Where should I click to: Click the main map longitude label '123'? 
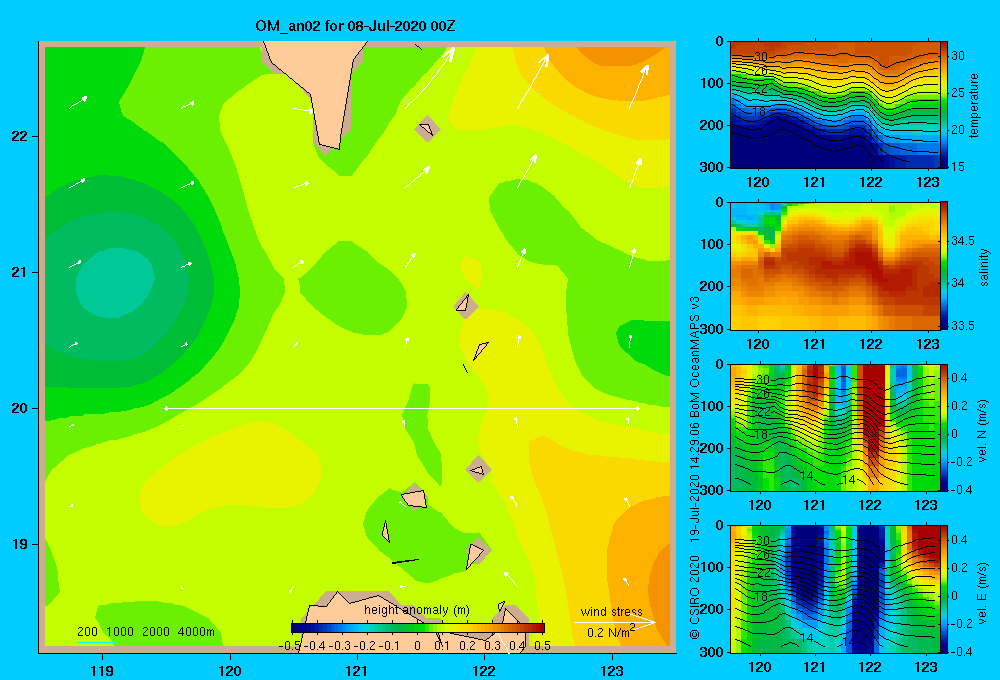[612, 670]
